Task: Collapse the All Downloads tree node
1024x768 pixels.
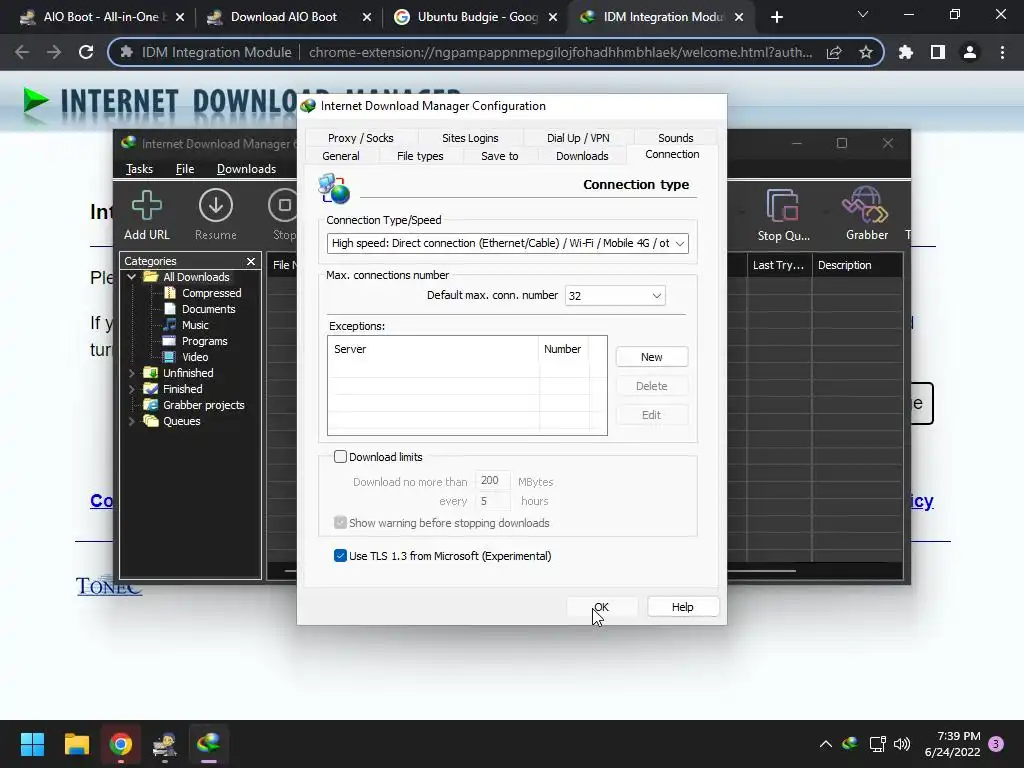Action: 132,277
